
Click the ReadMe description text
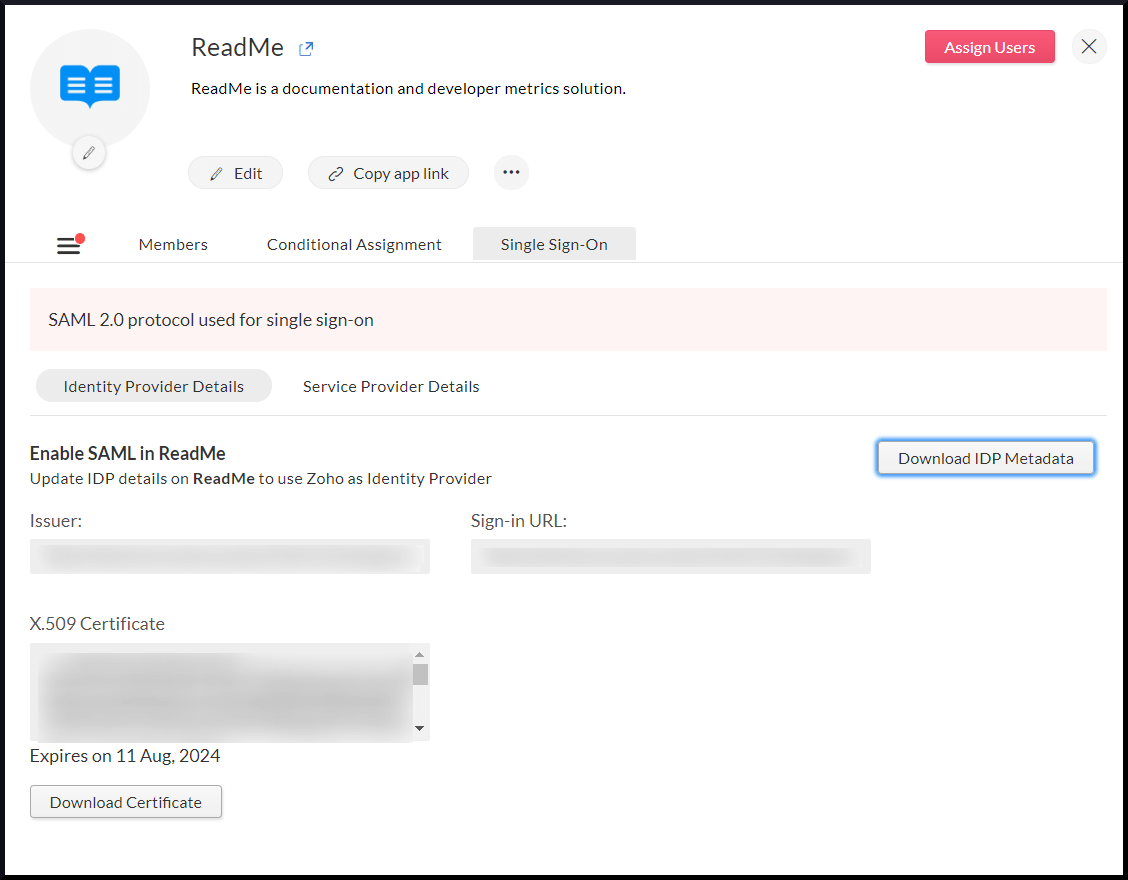click(x=408, y=89)
